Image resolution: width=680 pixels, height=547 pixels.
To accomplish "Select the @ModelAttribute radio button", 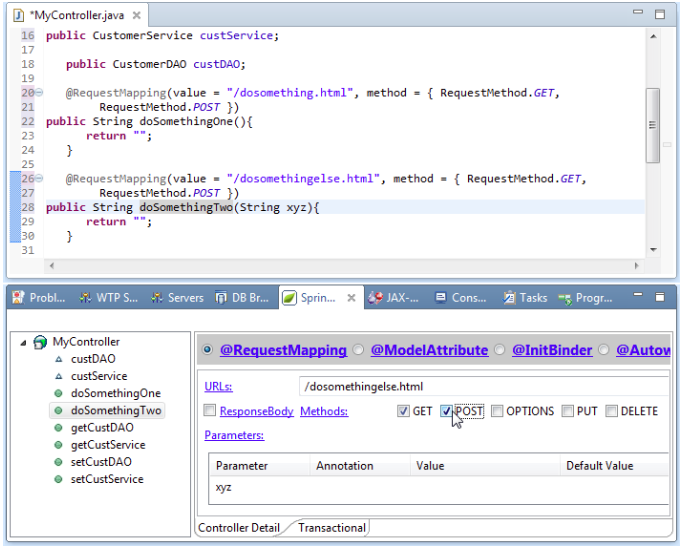I will tap(358, 349).
